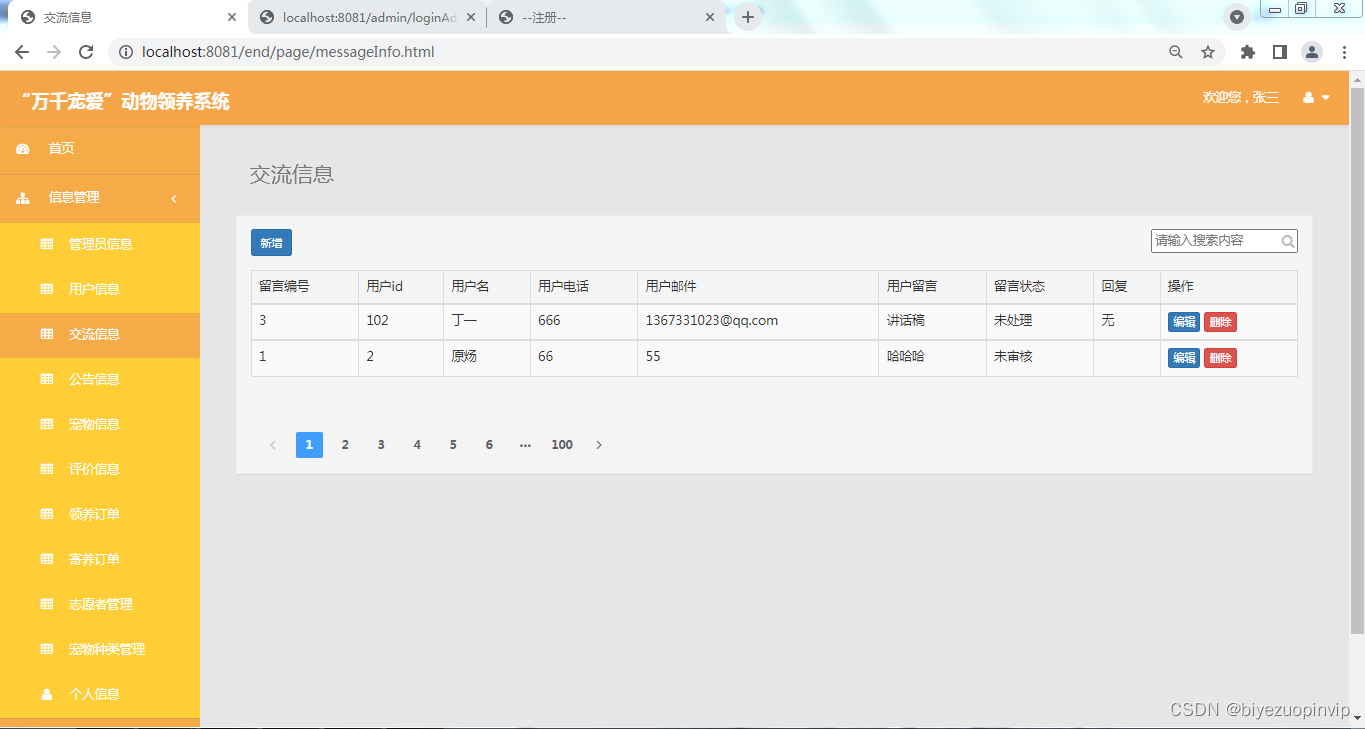
Task: Click the person icon beside 个人信息
Action: [x=46, y=694]
